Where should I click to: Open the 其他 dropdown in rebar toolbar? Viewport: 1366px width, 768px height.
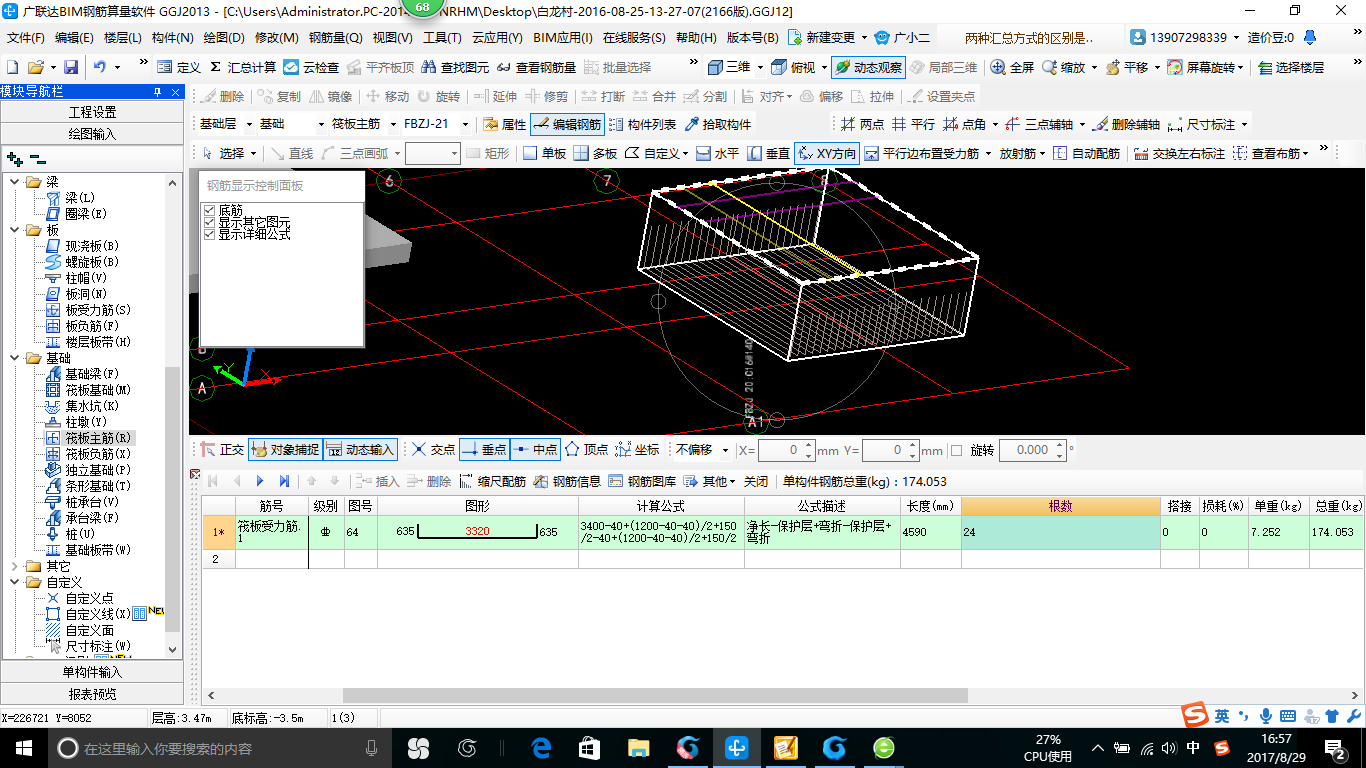click(x=710, y=481)
